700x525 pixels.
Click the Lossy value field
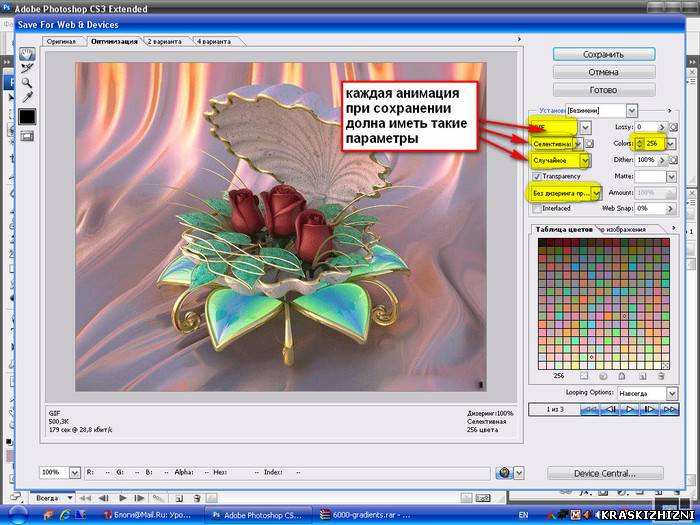click(x=646, y=127)
